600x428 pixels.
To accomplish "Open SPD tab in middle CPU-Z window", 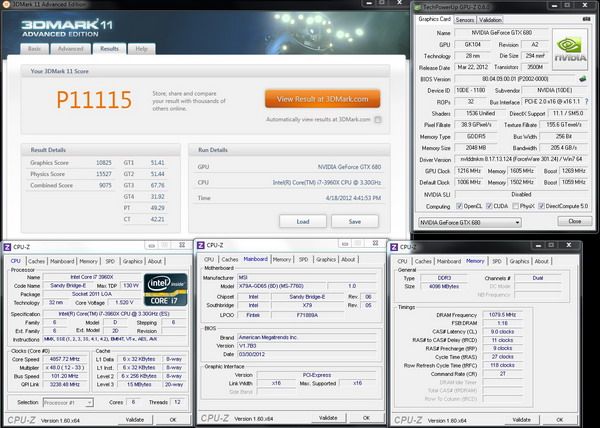I will [303, 259].
